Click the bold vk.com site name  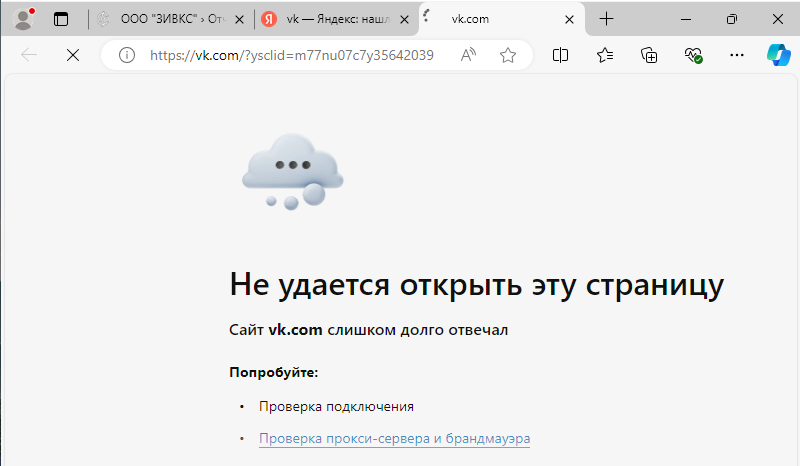(295, 330)
